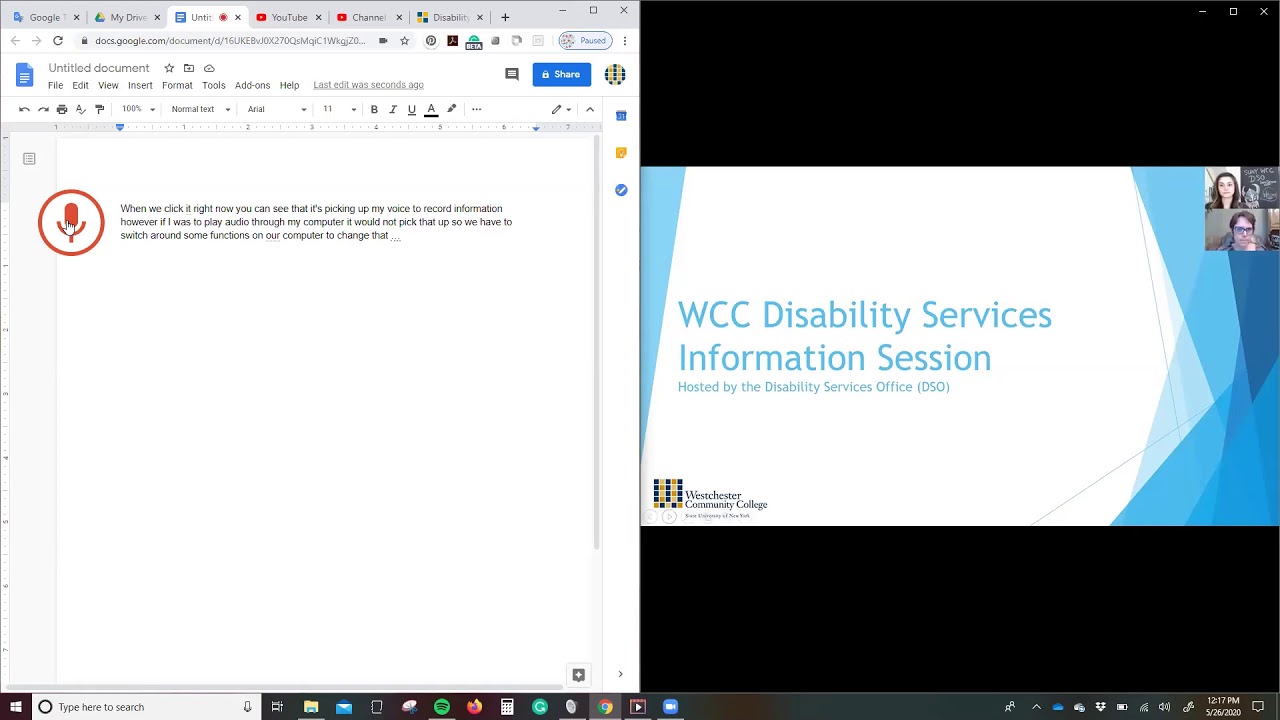Open the Google account avatar
Image resolution: width=1280 pixels, height=720 pixels.
pos(615,74)
